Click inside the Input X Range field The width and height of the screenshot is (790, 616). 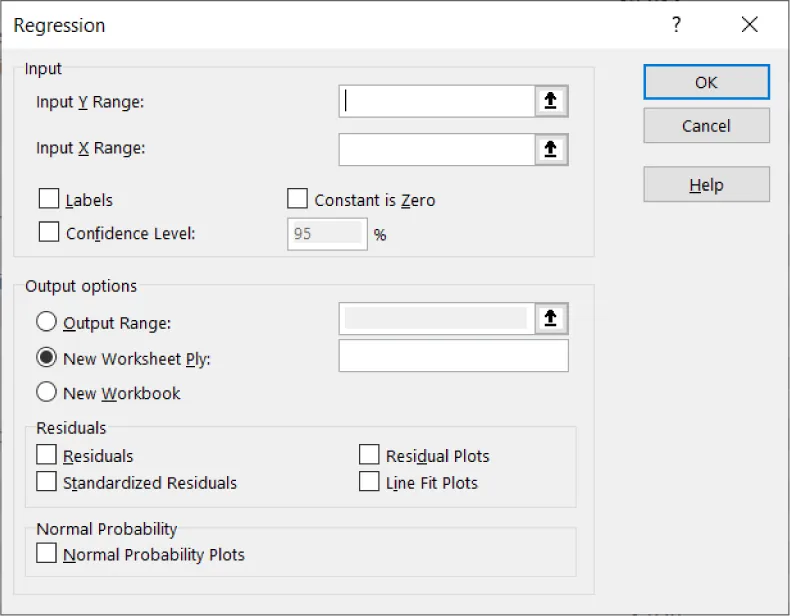(x=436, y=149)
